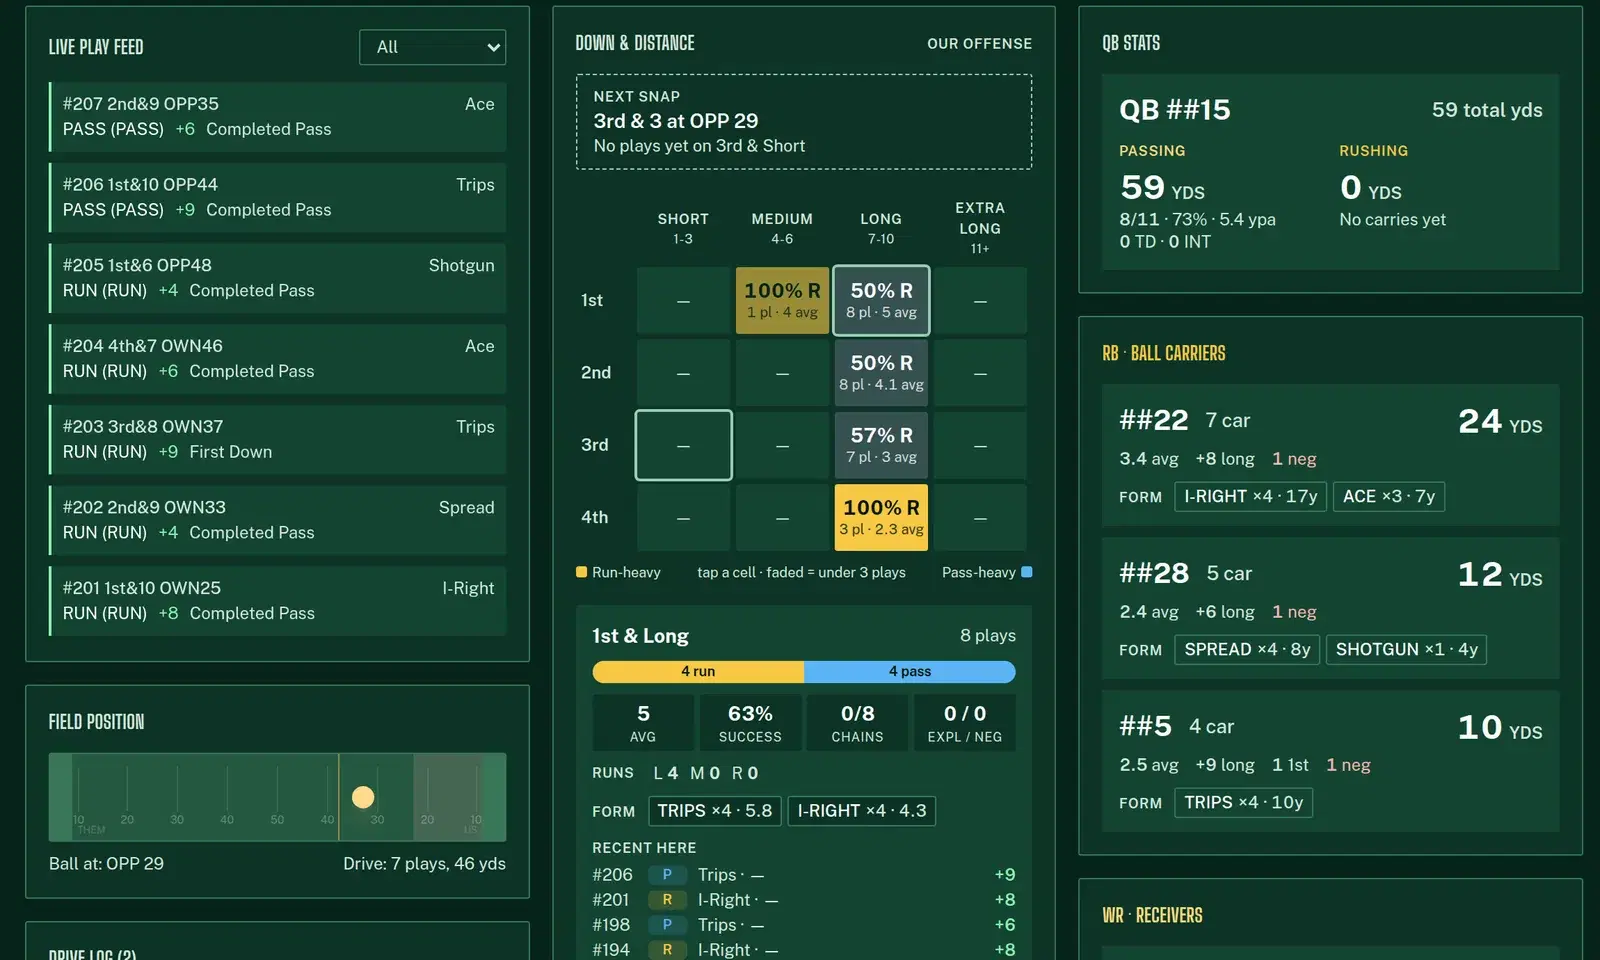Image resolution: width=1600 pixels, height=960 pixels.
Task: Open the ##28 ball carrier card
Action: click(x=1330, y=608)
